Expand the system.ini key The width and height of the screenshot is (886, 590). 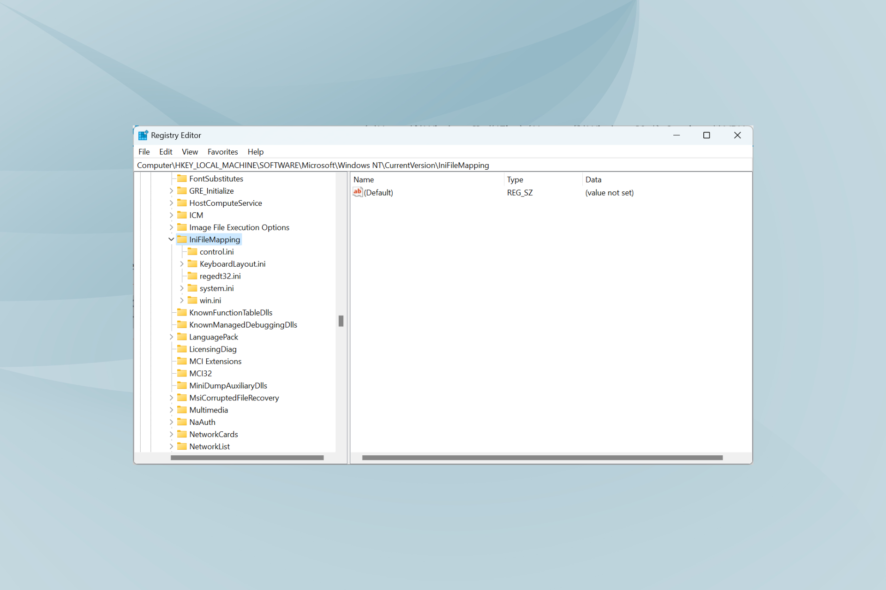181,288
